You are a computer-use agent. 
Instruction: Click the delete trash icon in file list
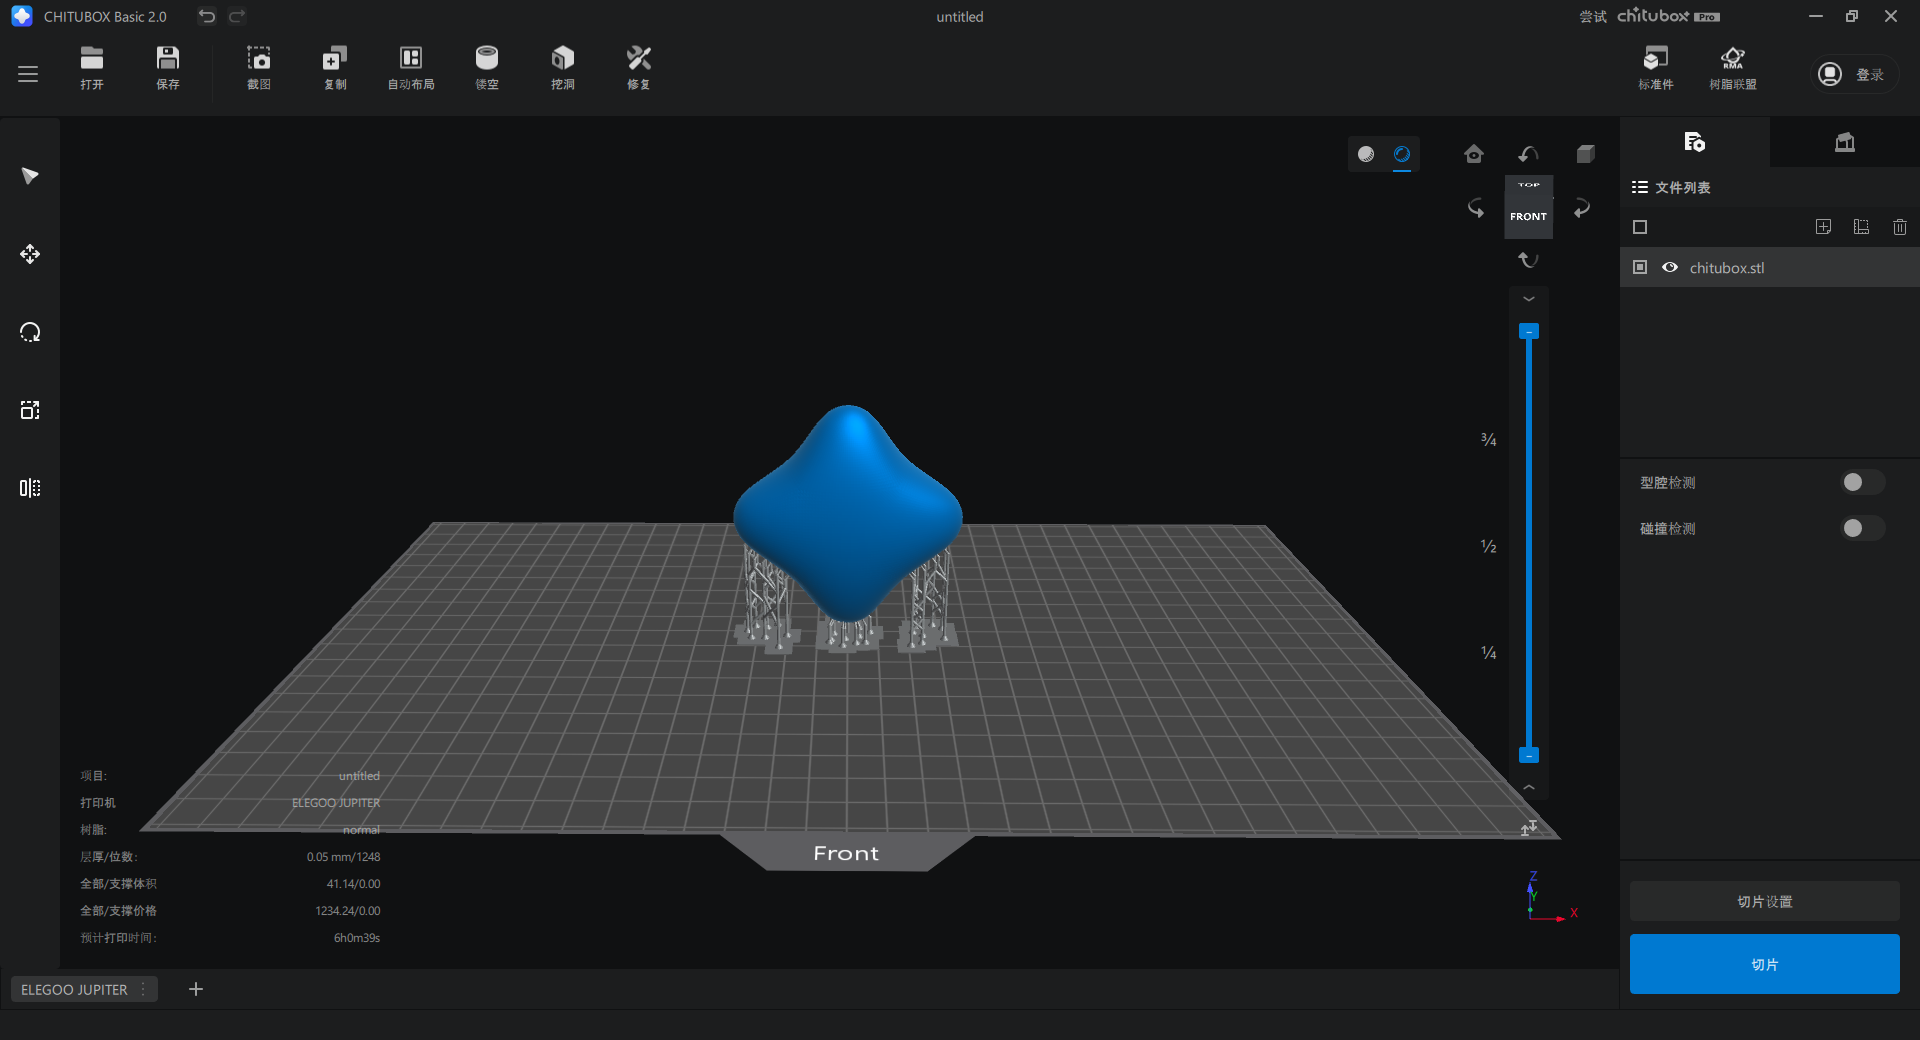[1900, 227]
